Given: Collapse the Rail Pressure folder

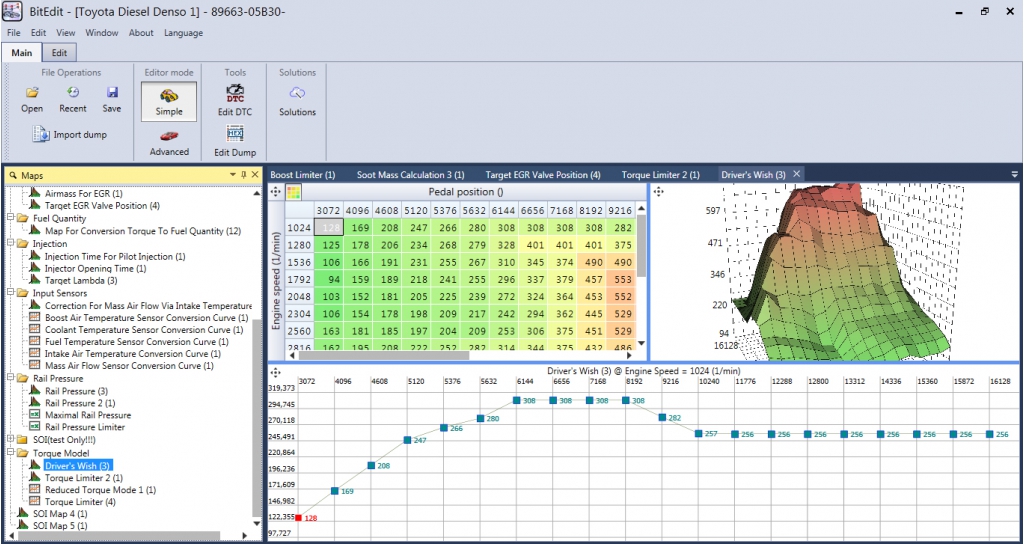Looking at the screenshot, I should 11,378.
